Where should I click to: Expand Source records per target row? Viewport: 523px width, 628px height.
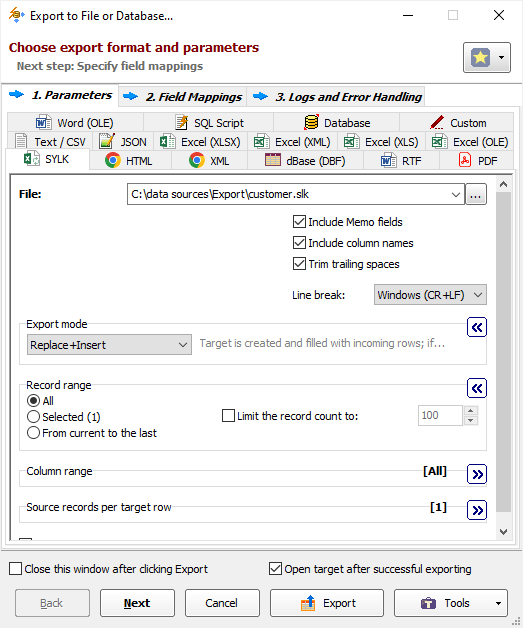[x=477, y=510]
